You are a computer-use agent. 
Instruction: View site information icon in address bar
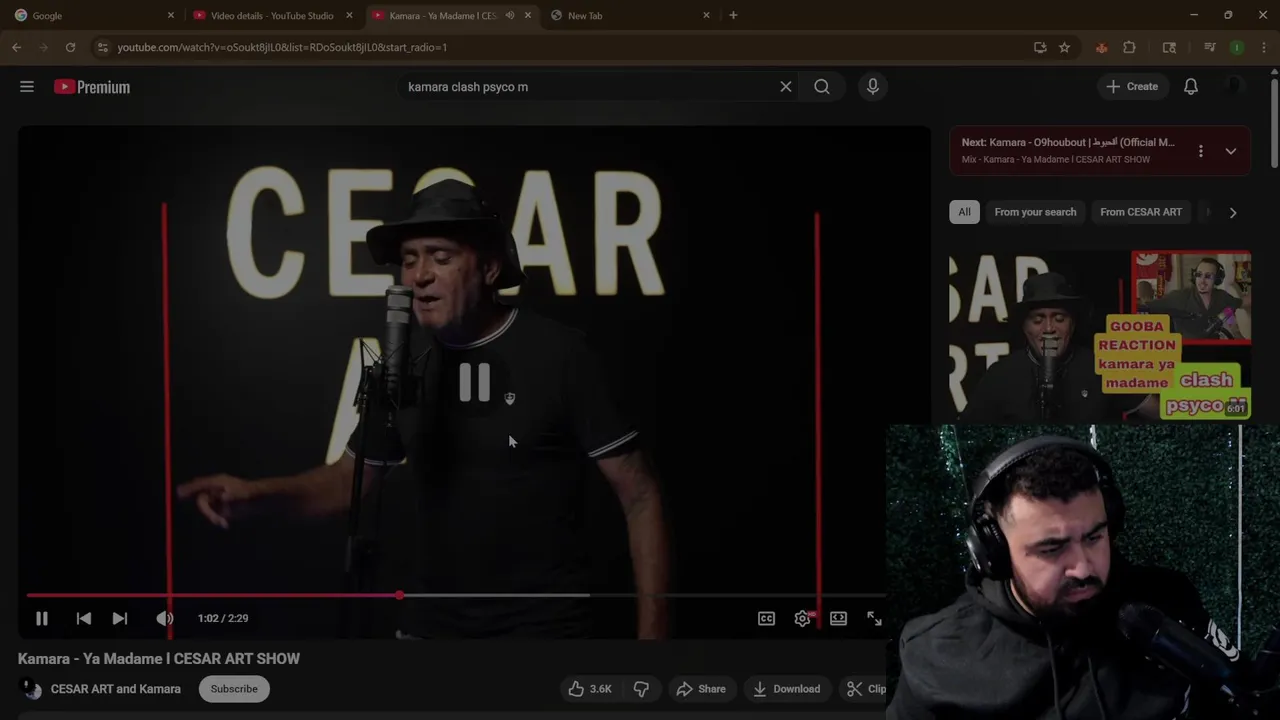click(102, 47)
